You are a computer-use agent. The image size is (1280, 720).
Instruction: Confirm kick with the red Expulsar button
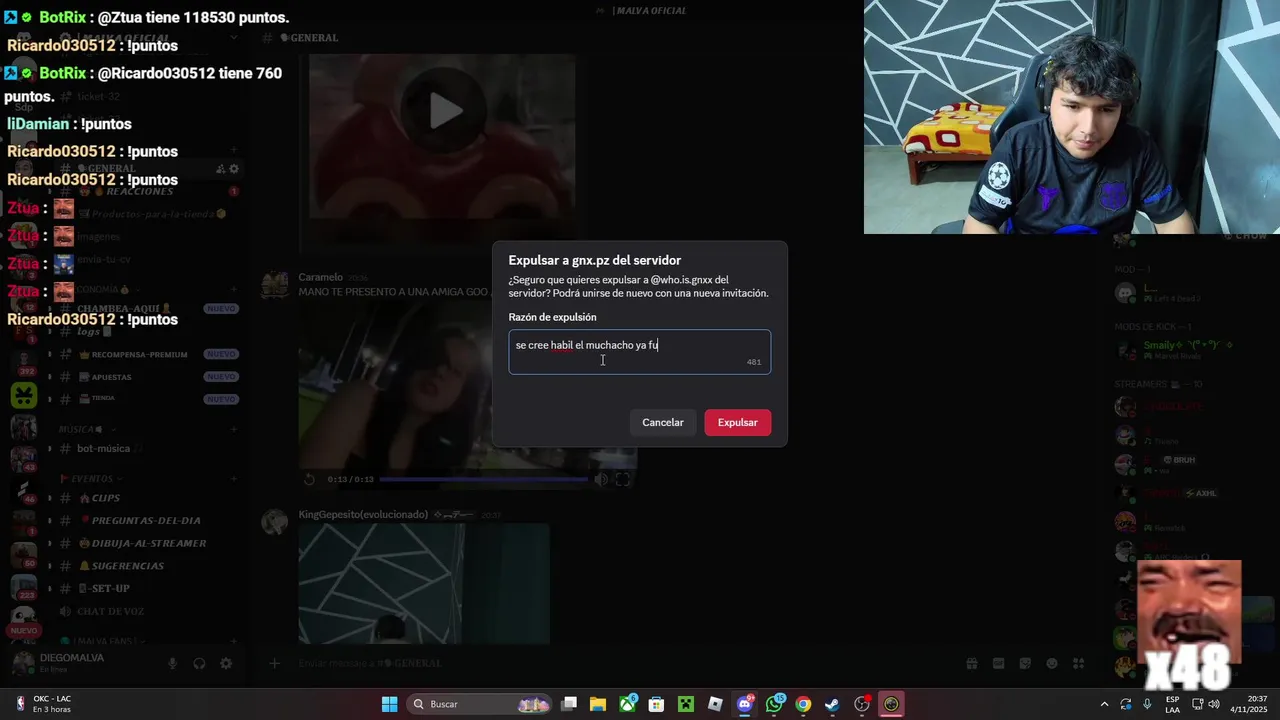pos(737,422)
